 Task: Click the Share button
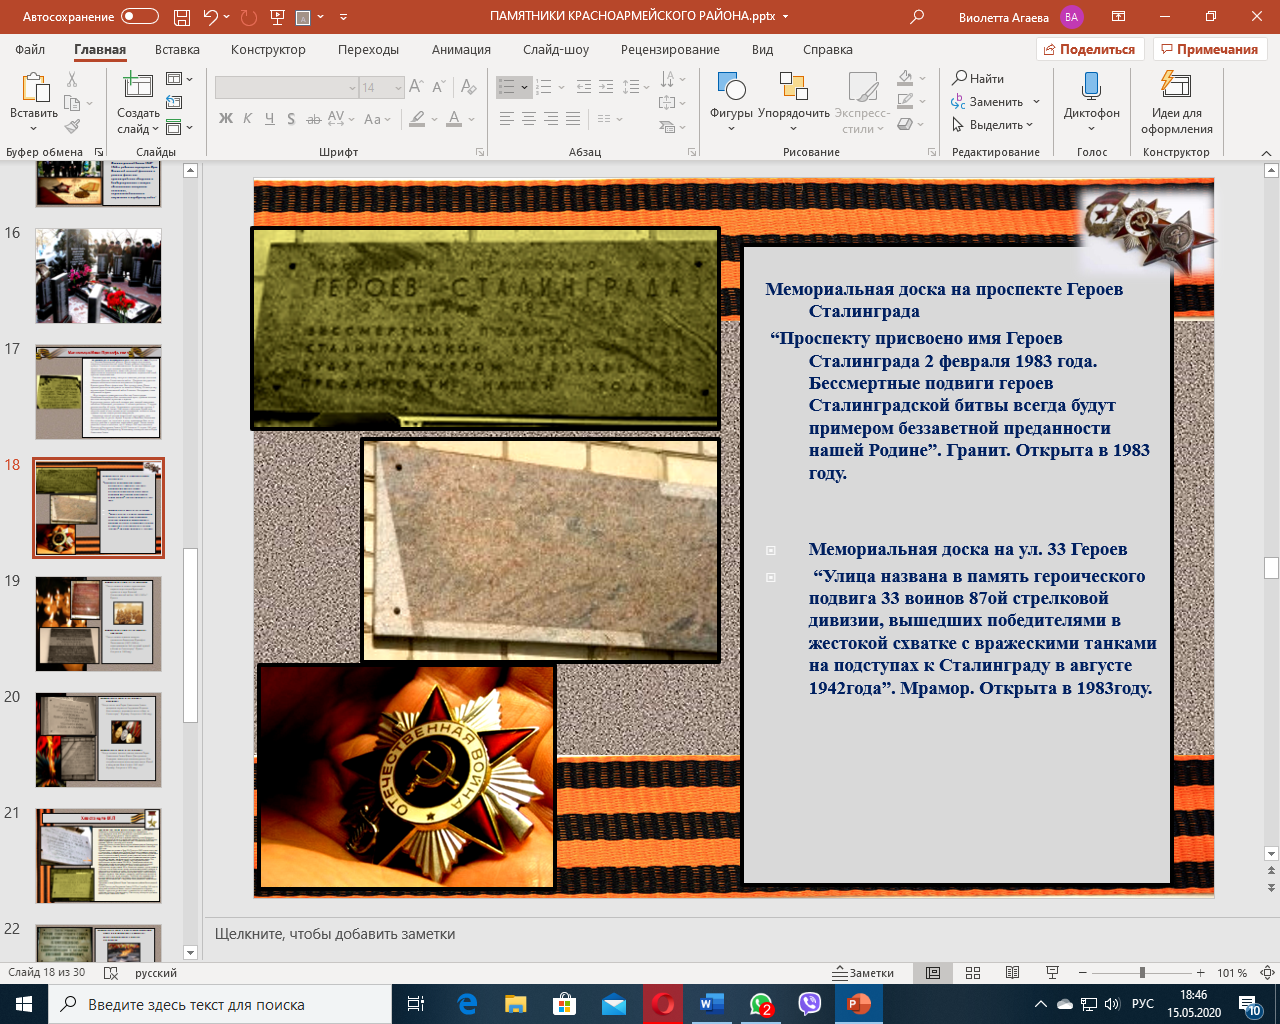coord(1089,50)
